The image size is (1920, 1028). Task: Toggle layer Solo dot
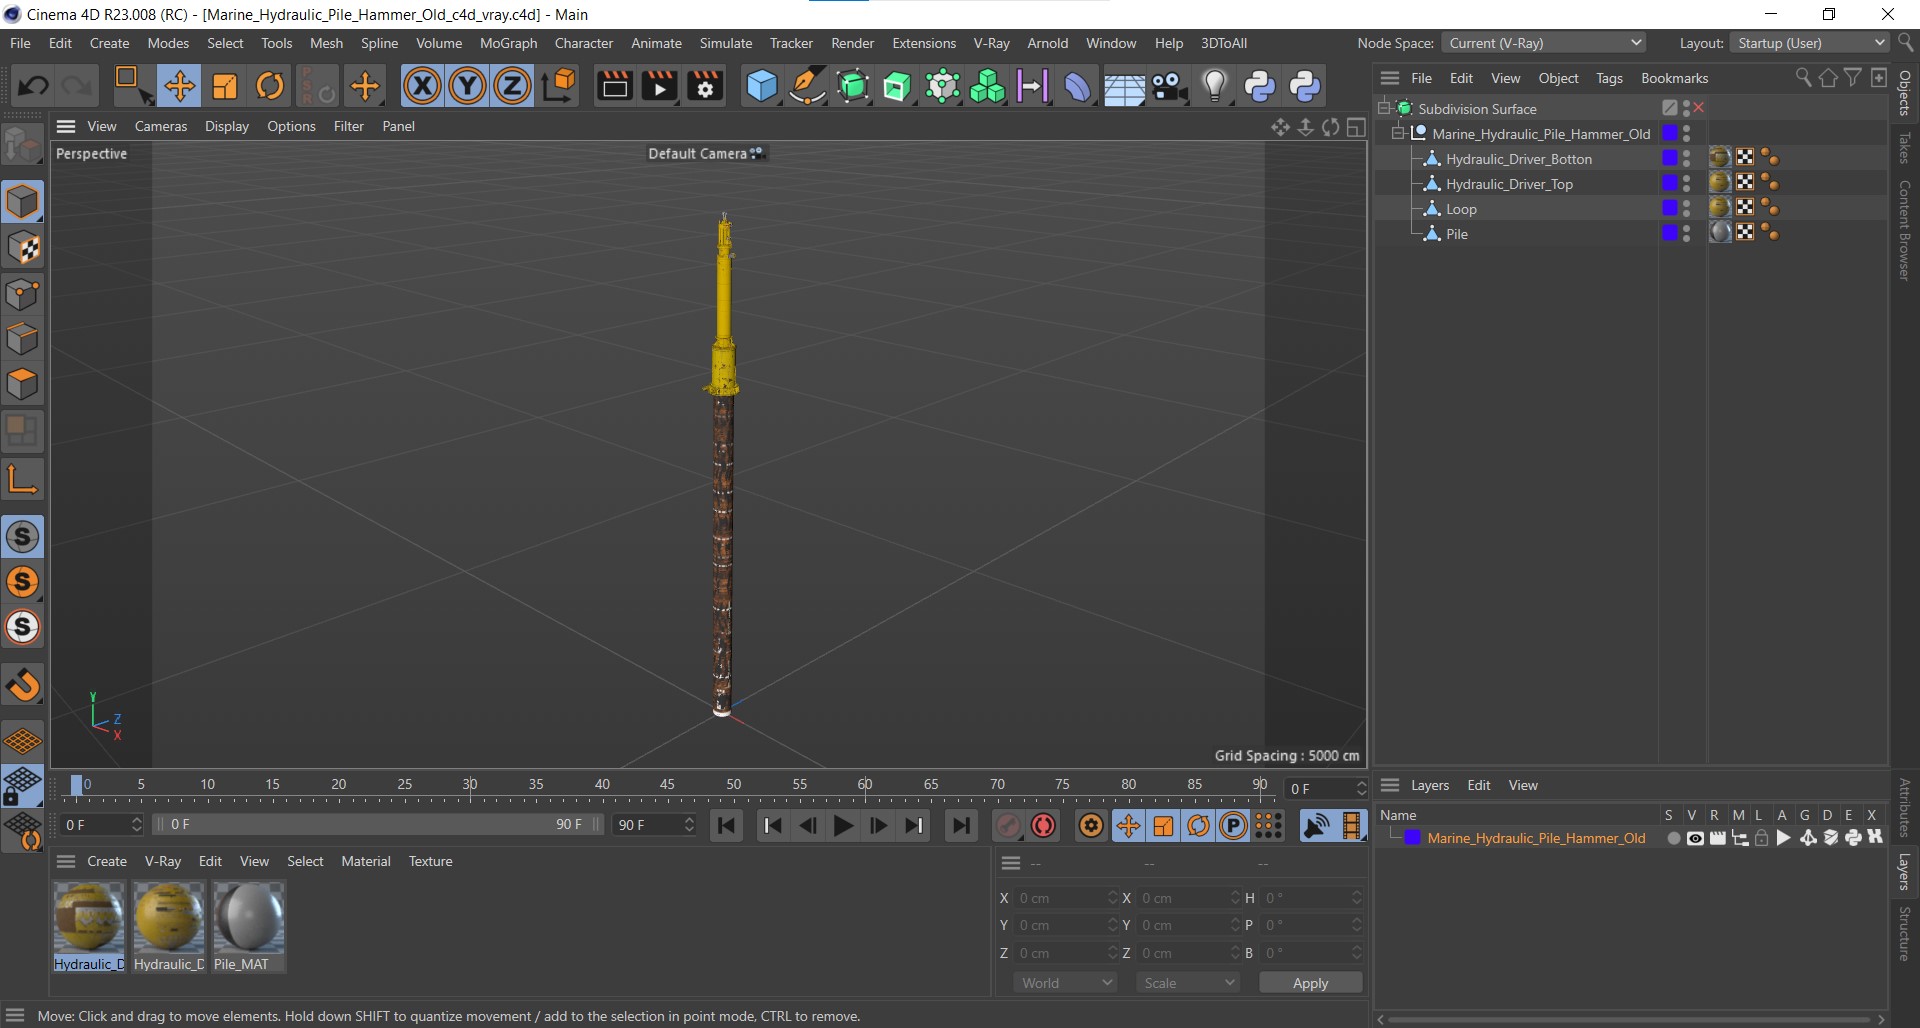(x=1673, y=839)
